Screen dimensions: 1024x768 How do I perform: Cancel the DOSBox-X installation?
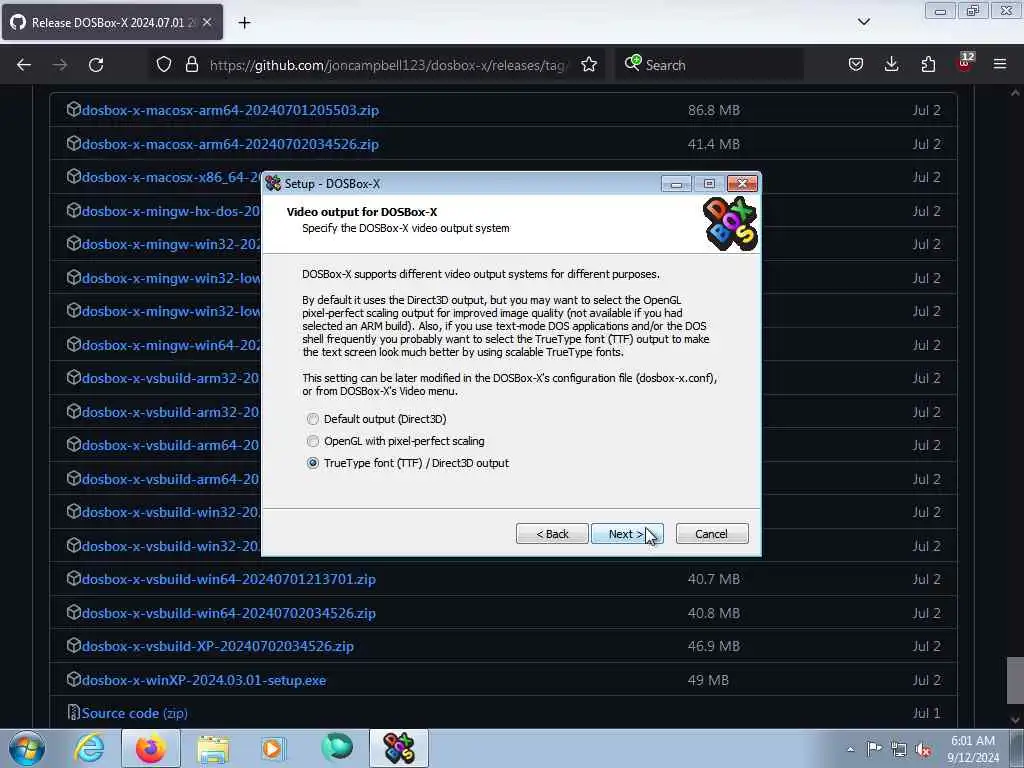coord(712,534)
